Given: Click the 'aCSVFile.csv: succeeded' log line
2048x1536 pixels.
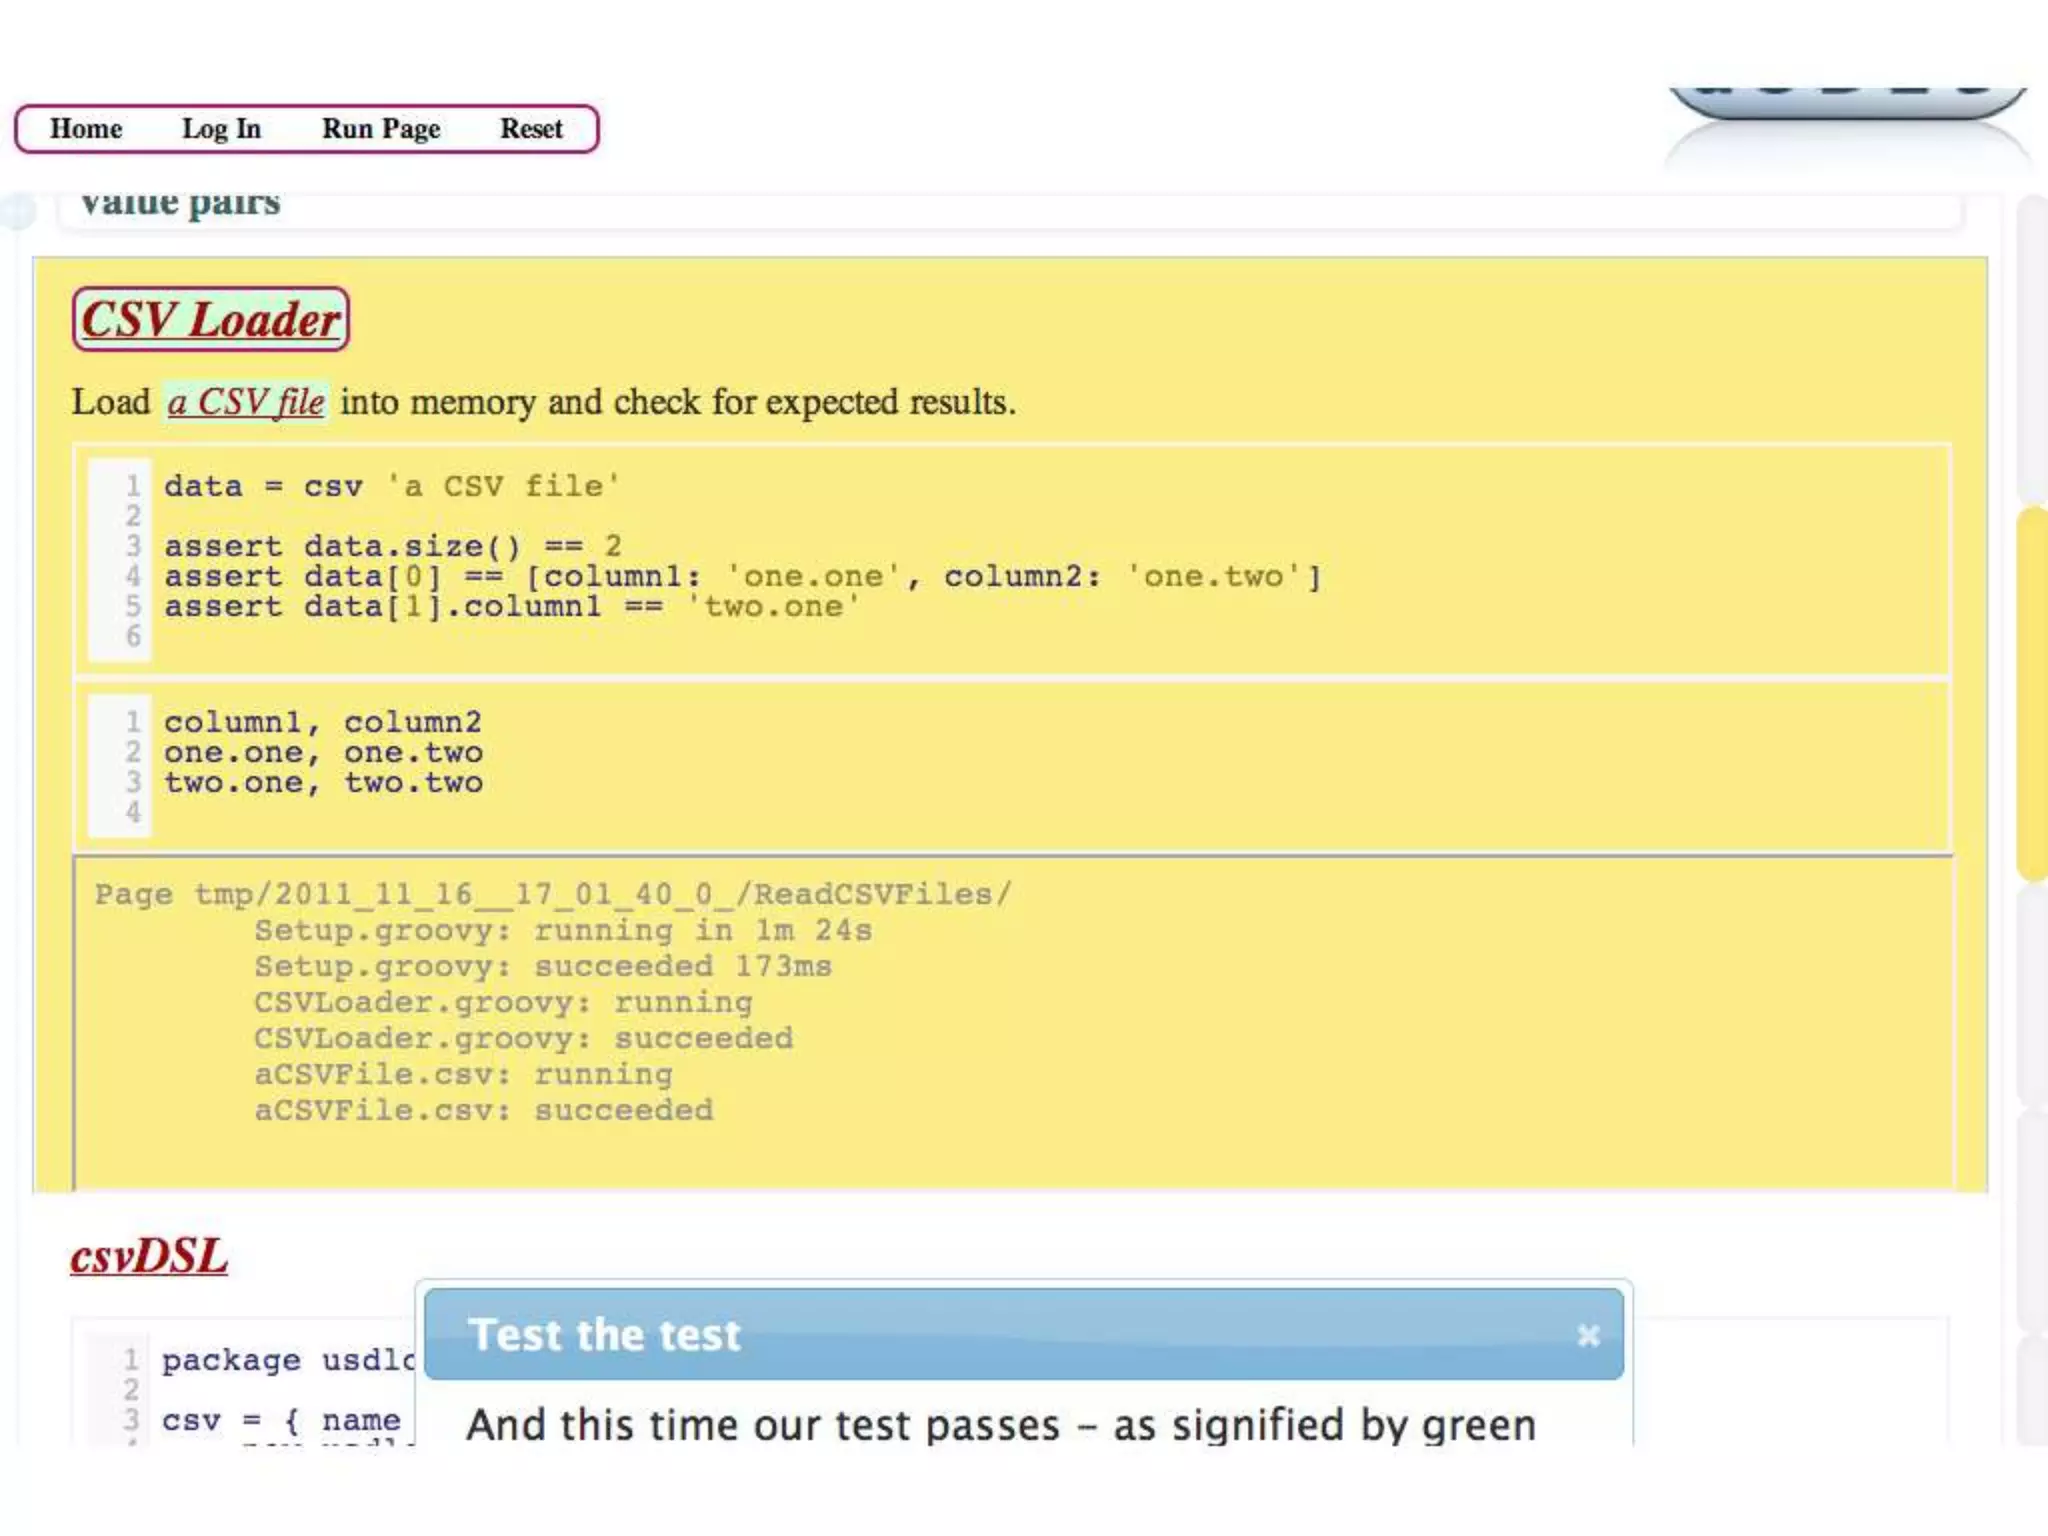Looking at the screenshot, I should click(484, 1111).
